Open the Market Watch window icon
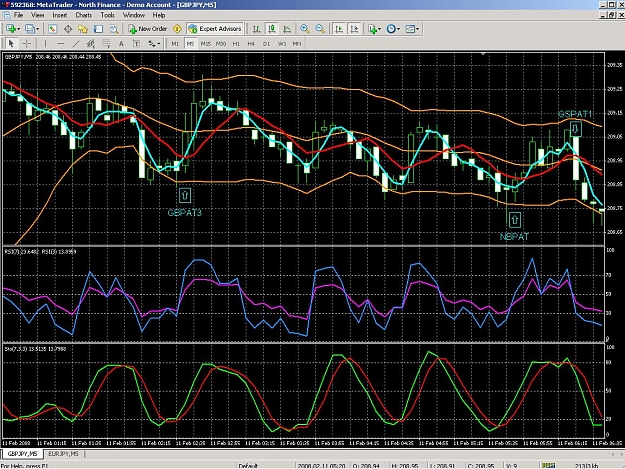Viewport: 625px width, 469px height. (52, 29)
